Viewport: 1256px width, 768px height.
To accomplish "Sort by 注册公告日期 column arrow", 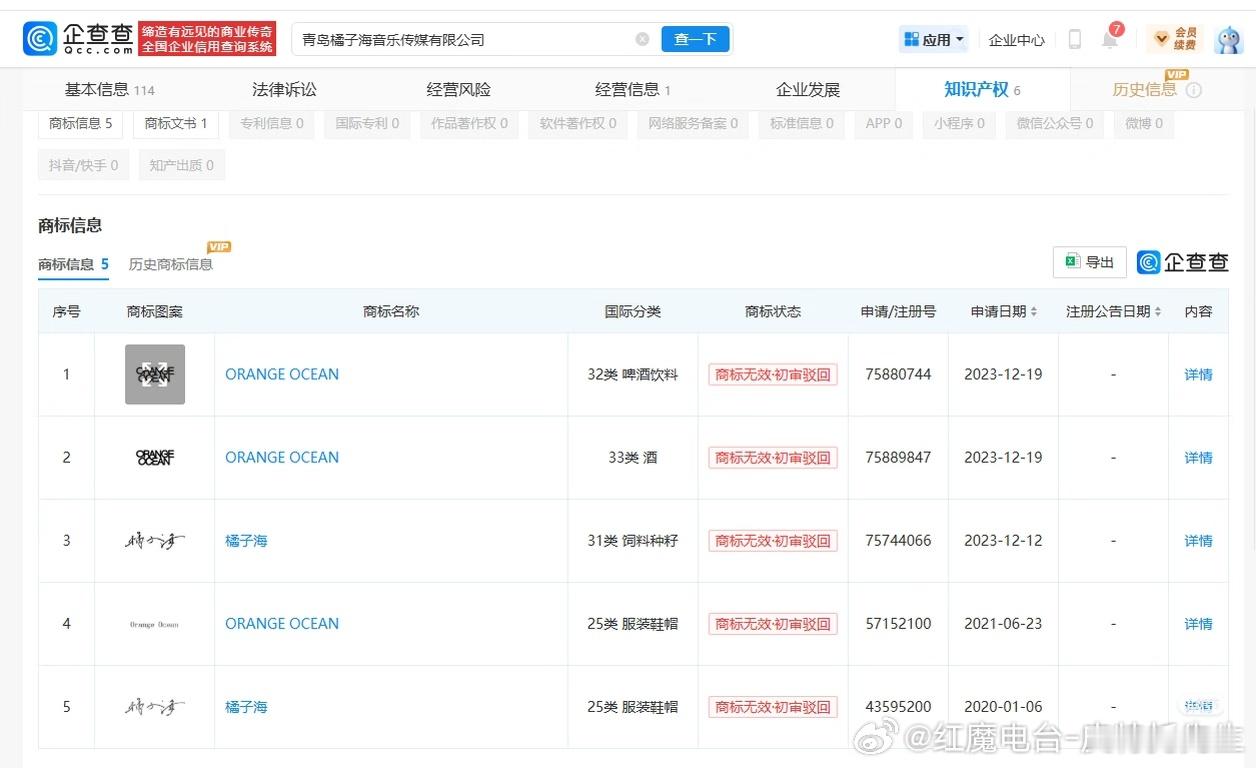I will 1158,312.
